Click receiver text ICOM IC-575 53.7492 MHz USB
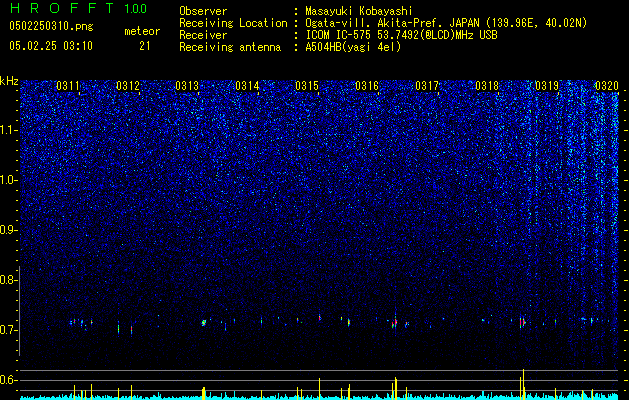 (401, 35)
